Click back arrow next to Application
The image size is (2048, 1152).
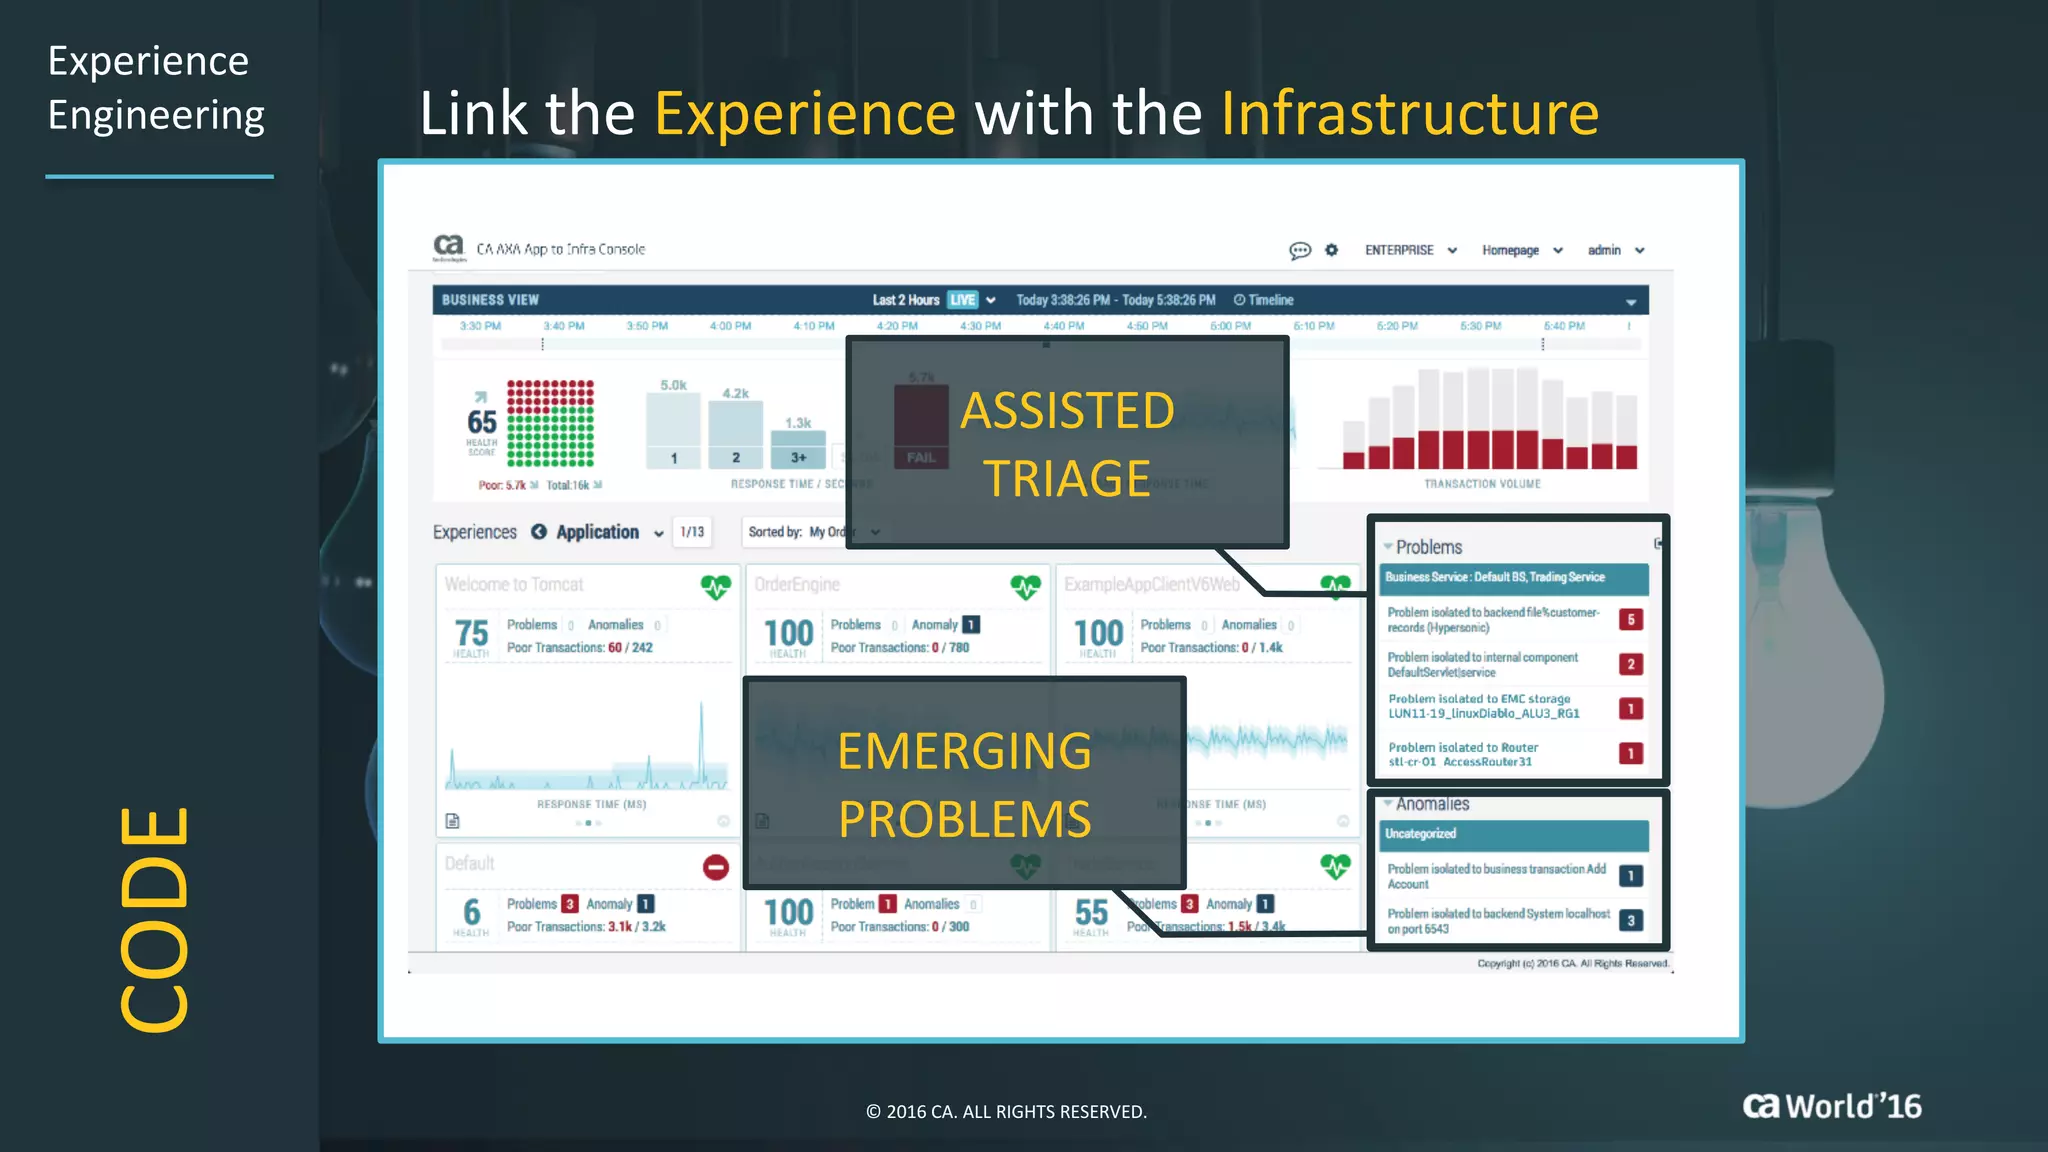539,532
